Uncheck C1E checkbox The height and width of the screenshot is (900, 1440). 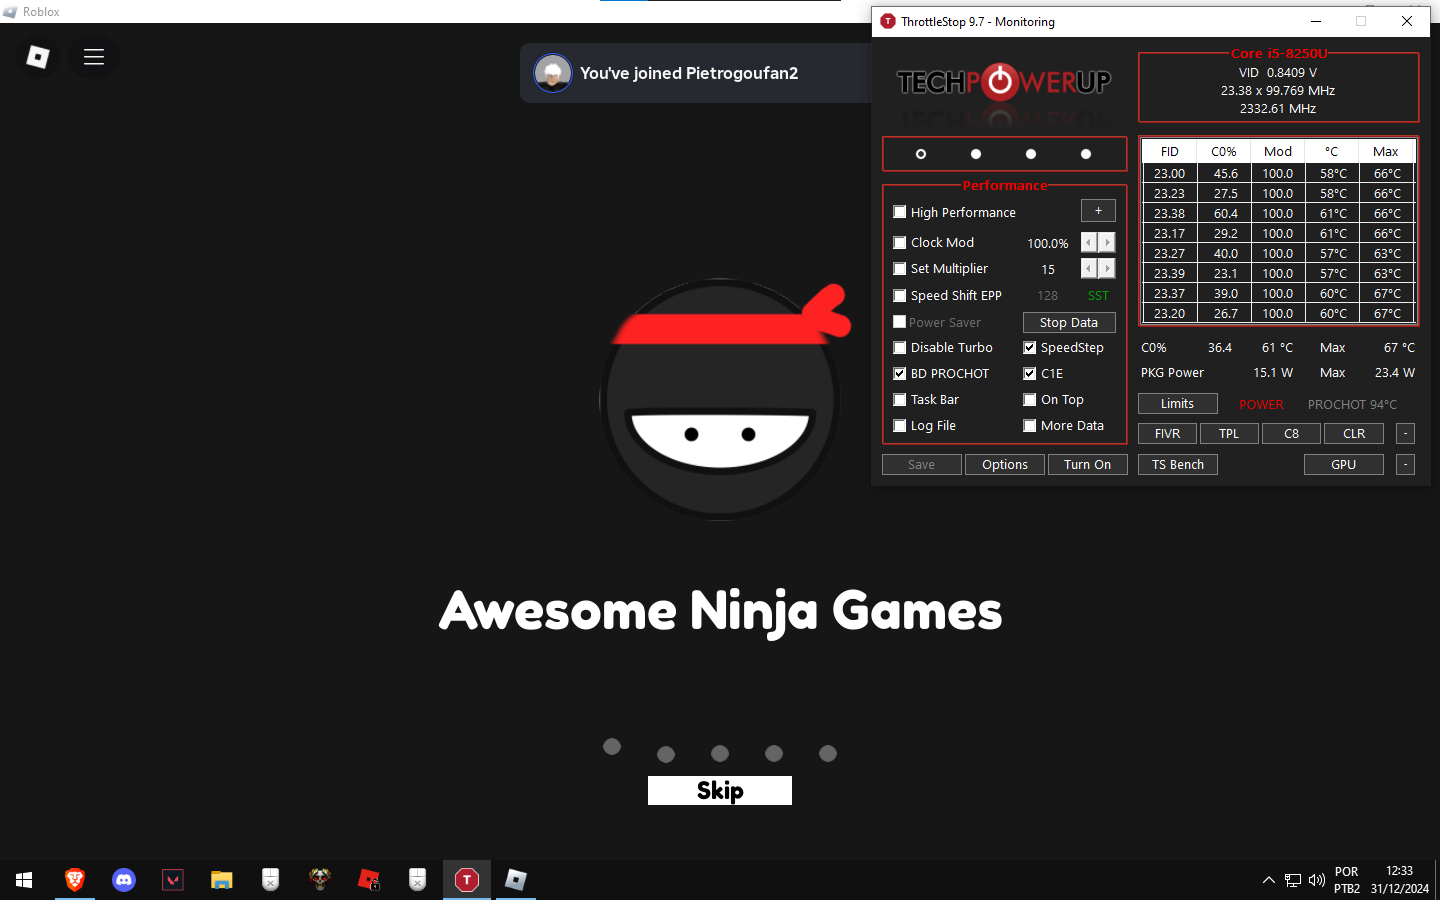point(1030,373)
